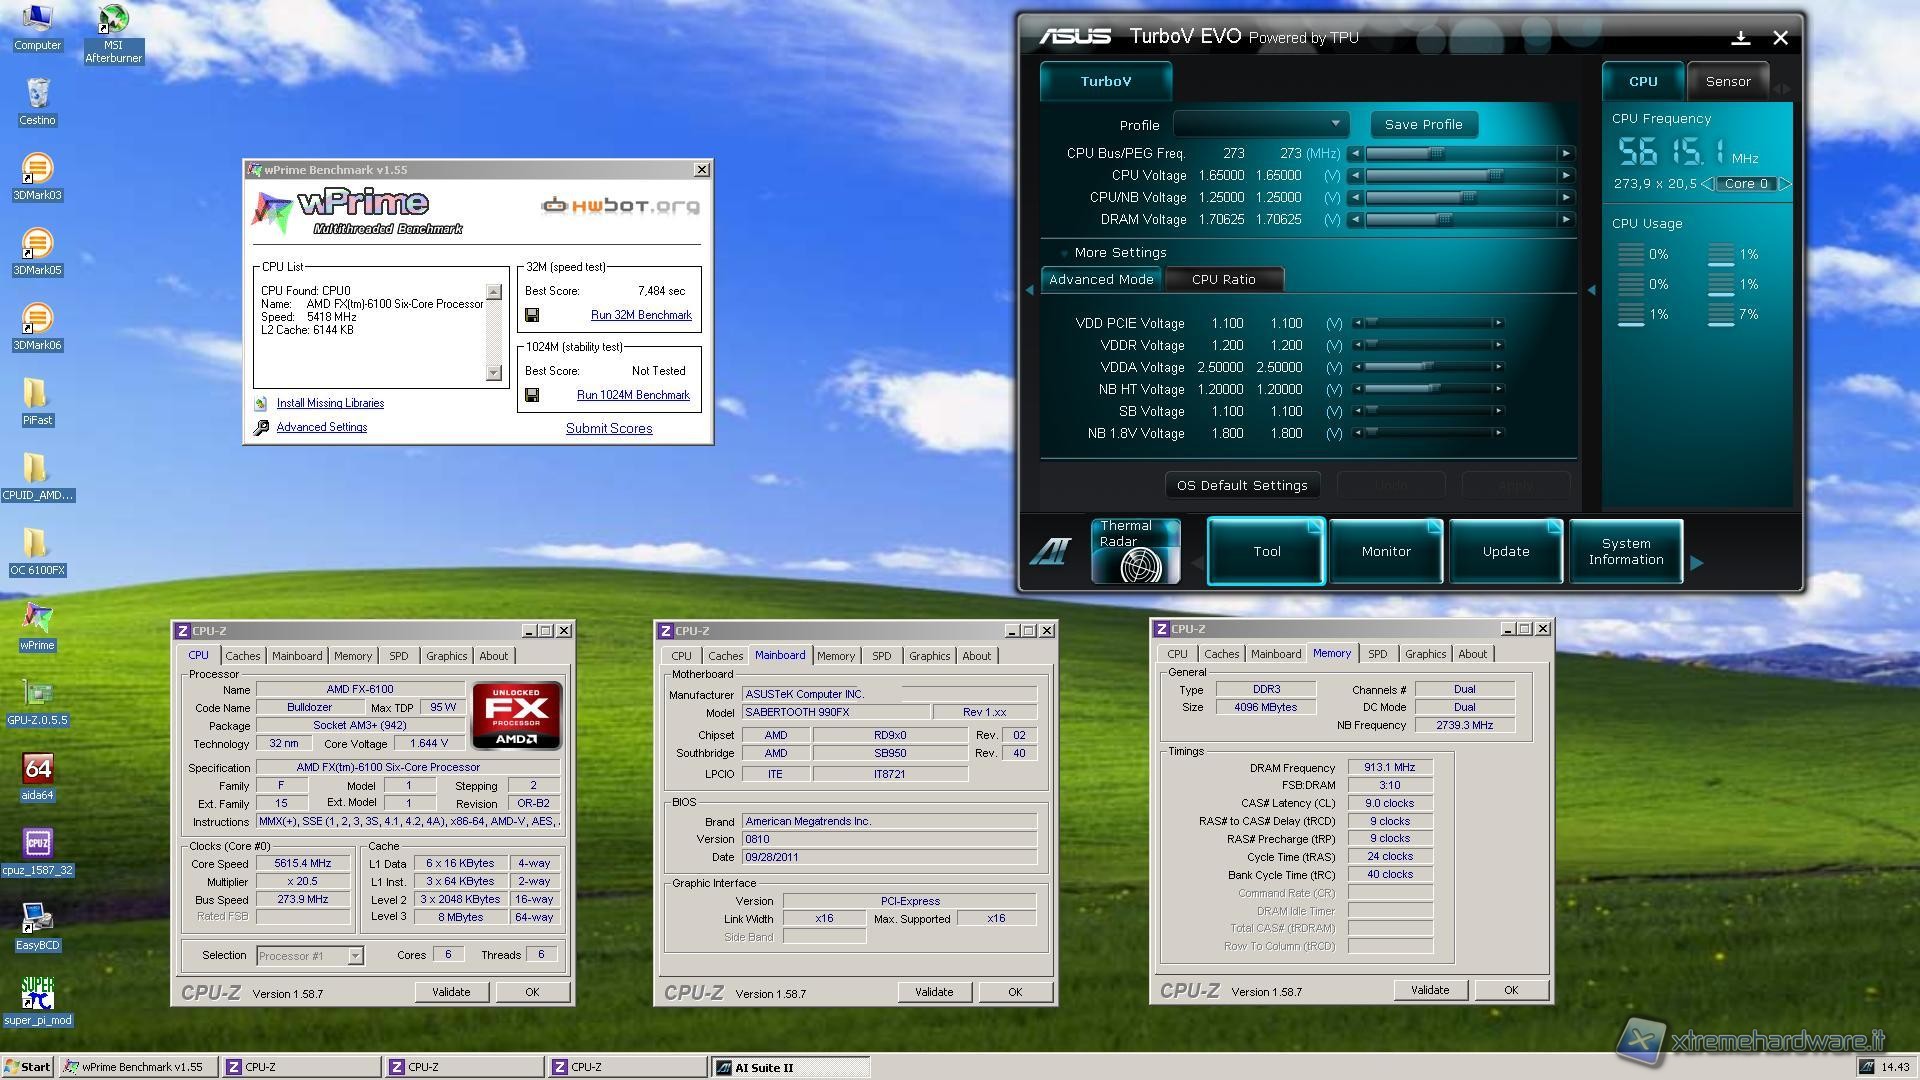Open the aida64 desktop icon
This screenshot has width=1920, height=1080.
point(37,769)
